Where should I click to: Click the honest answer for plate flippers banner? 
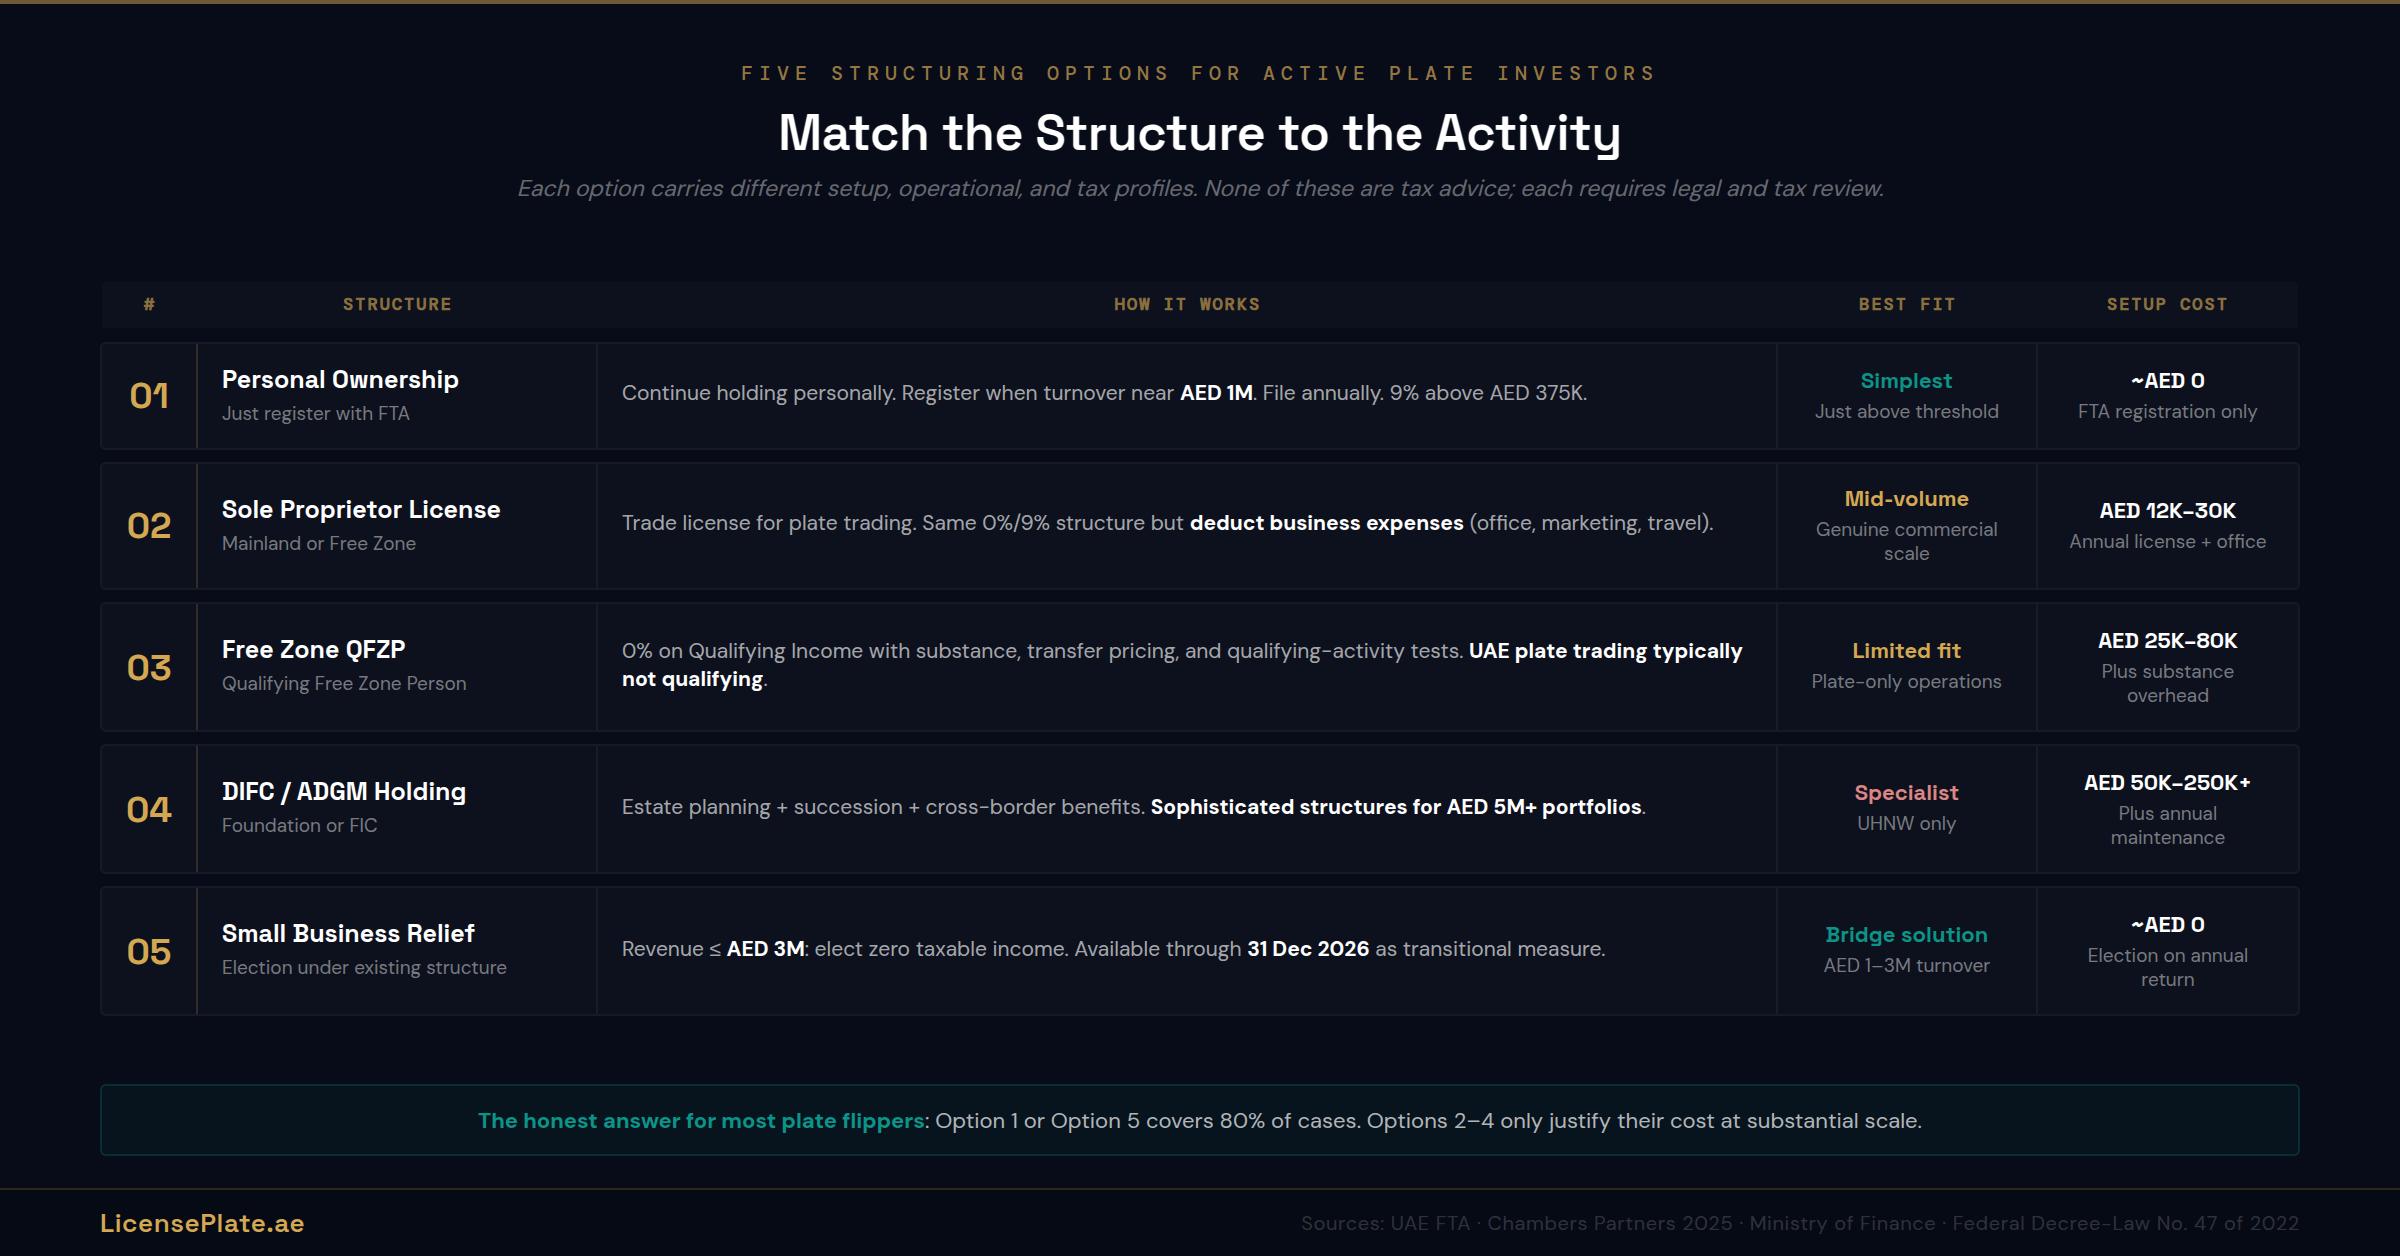1199,1121
